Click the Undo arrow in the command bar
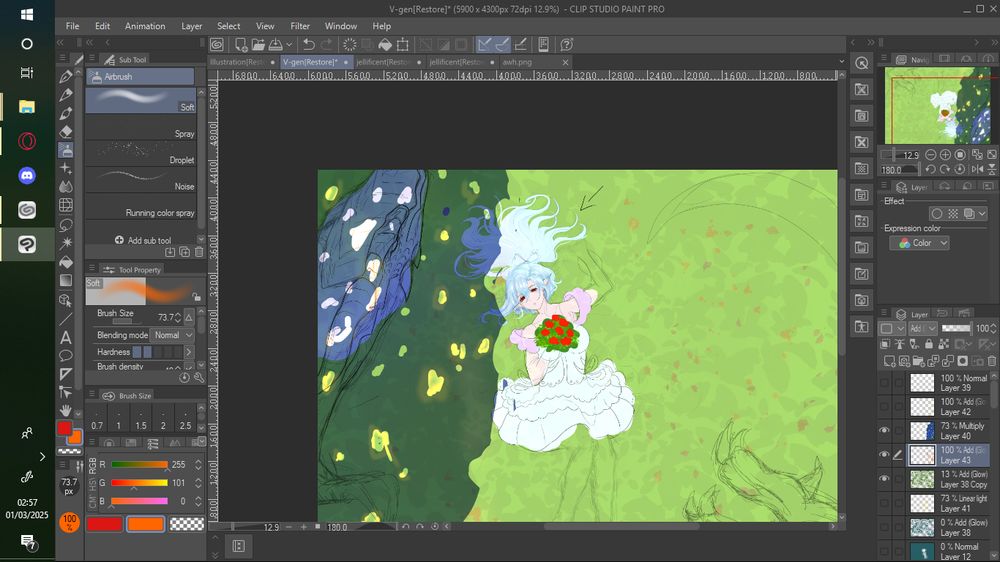This screenshot has height=562, width=1000. 309,44
